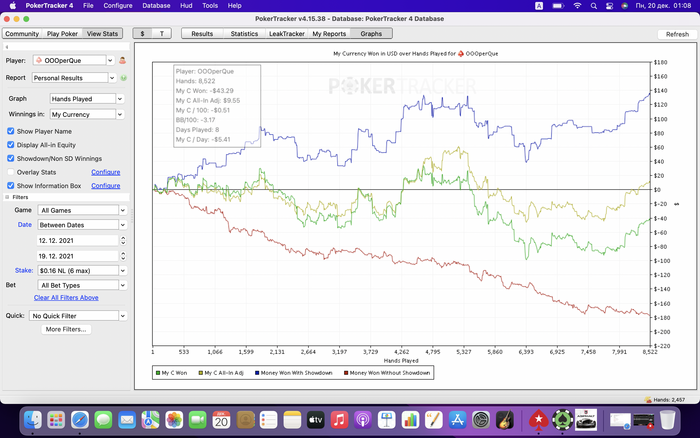Switch to cash ($) mode toggle
This screenshot has height=438, width=700.
tap(142, 33)
